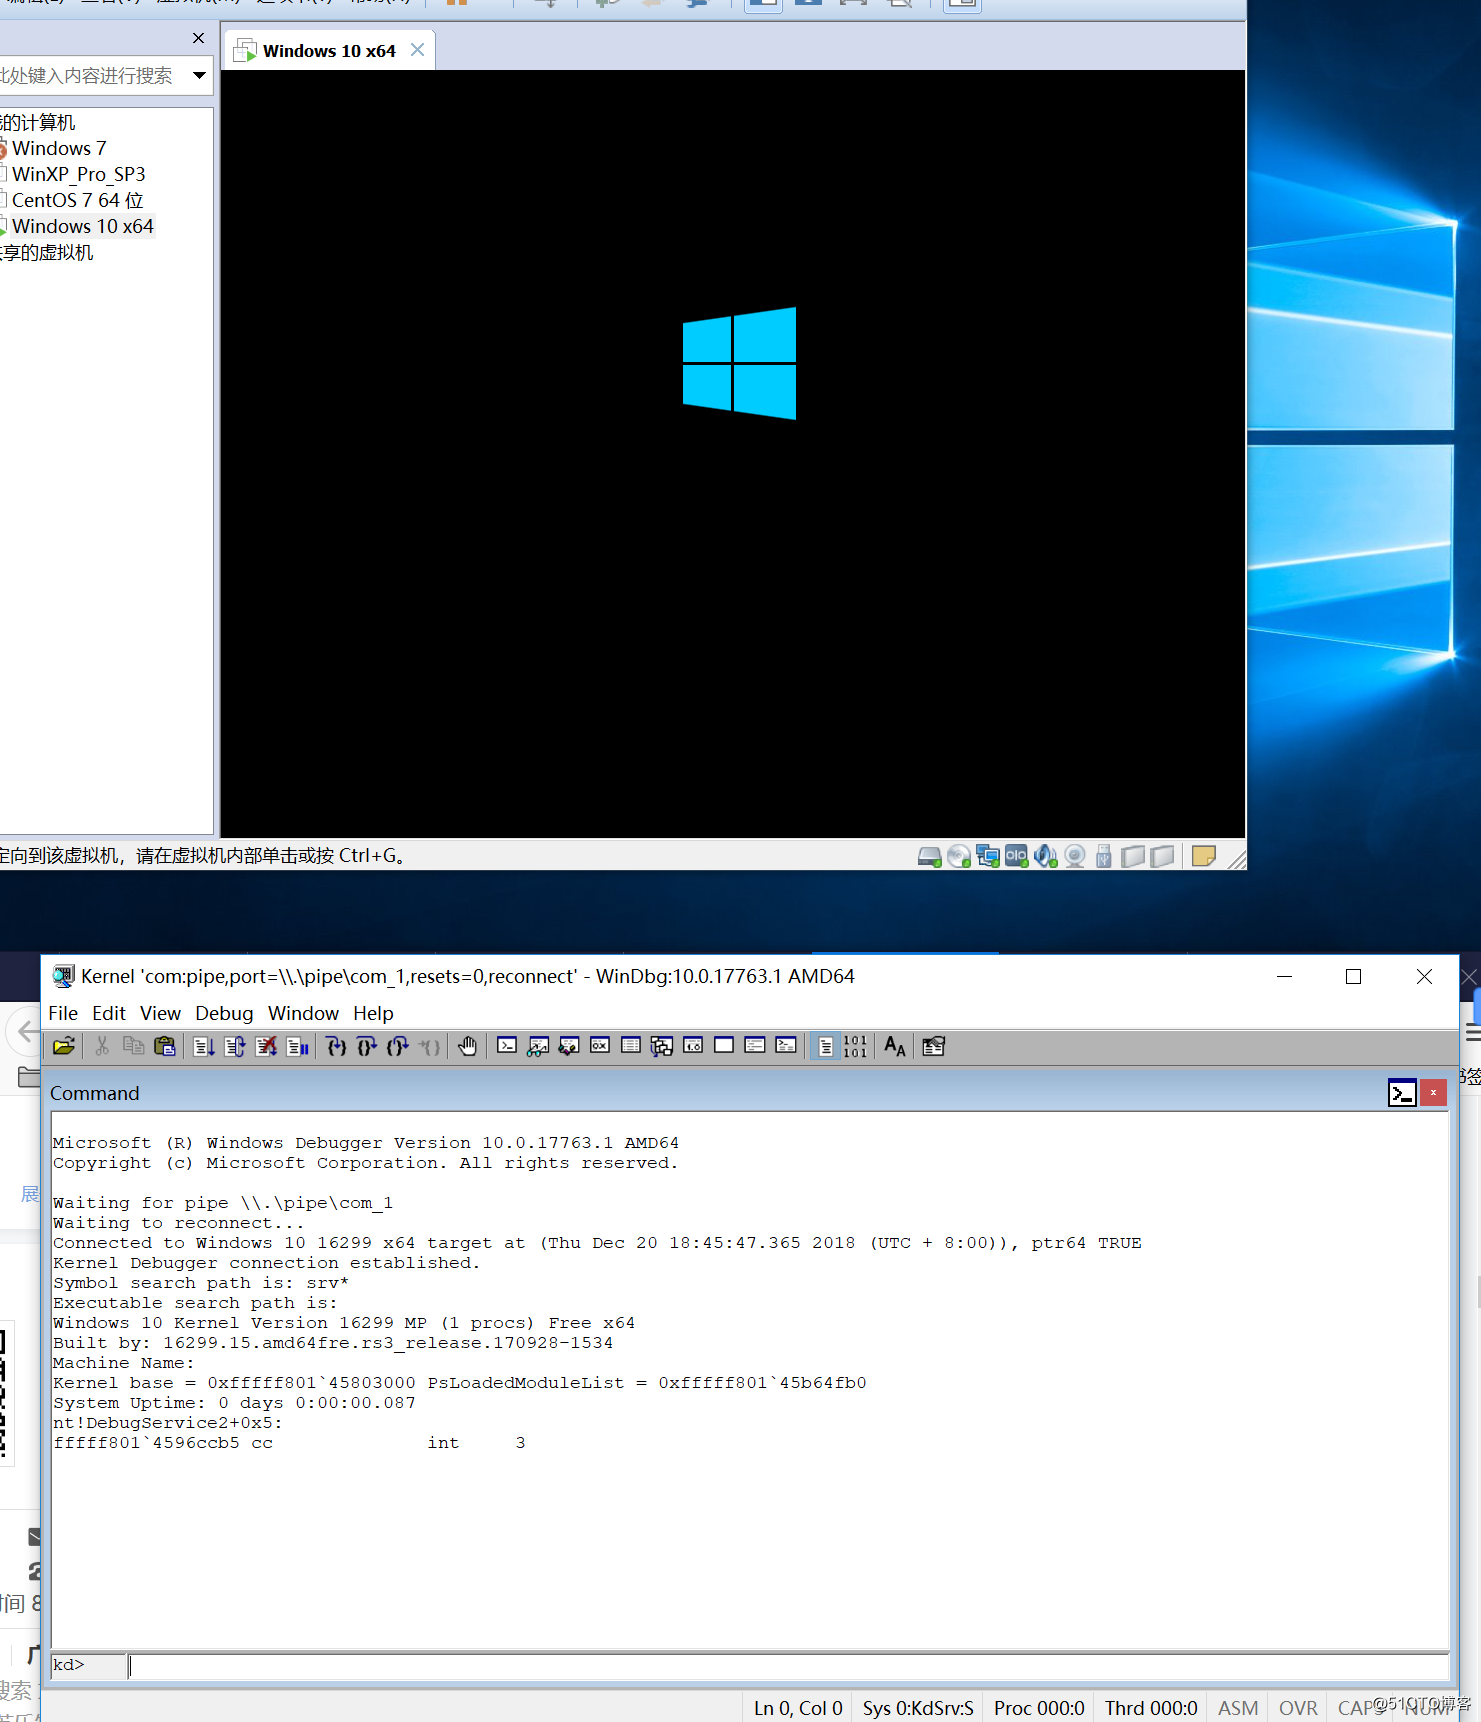Image resolution: width=1481 pixels, height=1722 pixels.
Task: Select Windows 10 x64 in library tree
Action: point(82,226)
